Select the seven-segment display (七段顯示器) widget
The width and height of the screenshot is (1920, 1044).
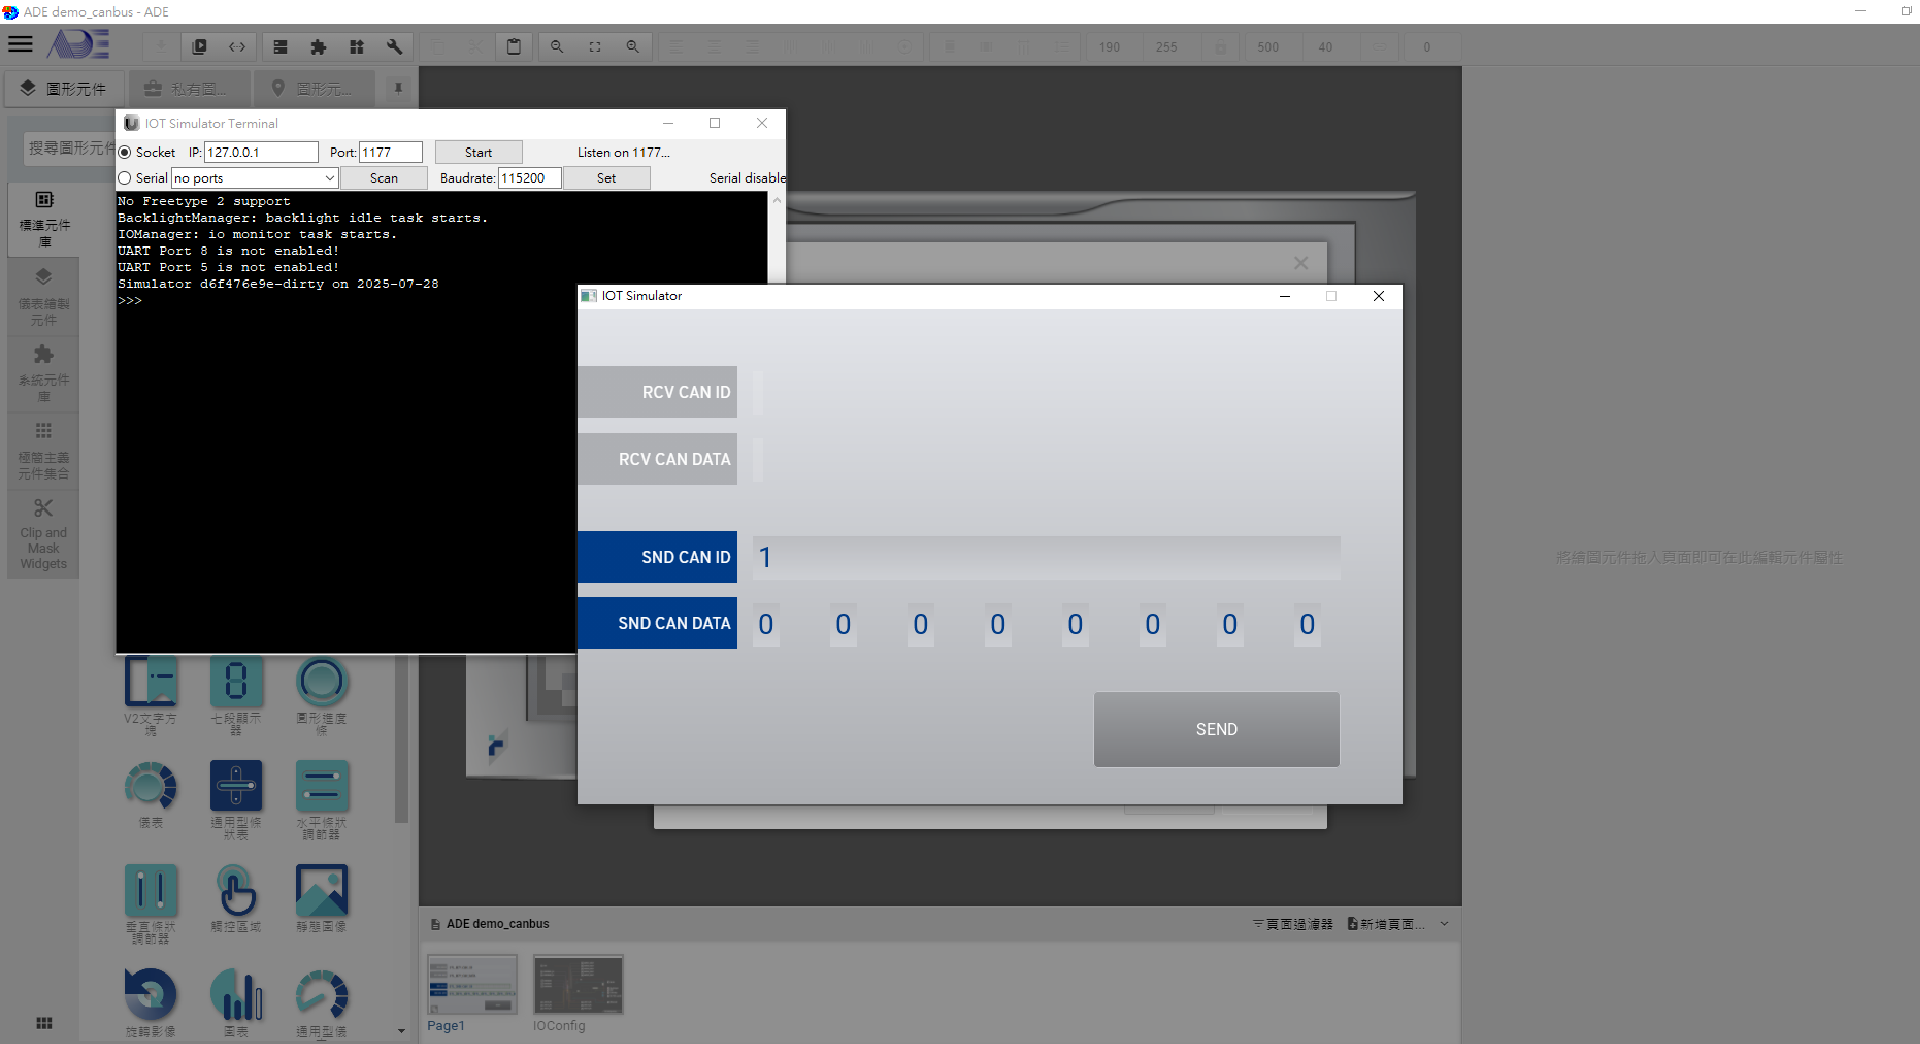(236, 683)
